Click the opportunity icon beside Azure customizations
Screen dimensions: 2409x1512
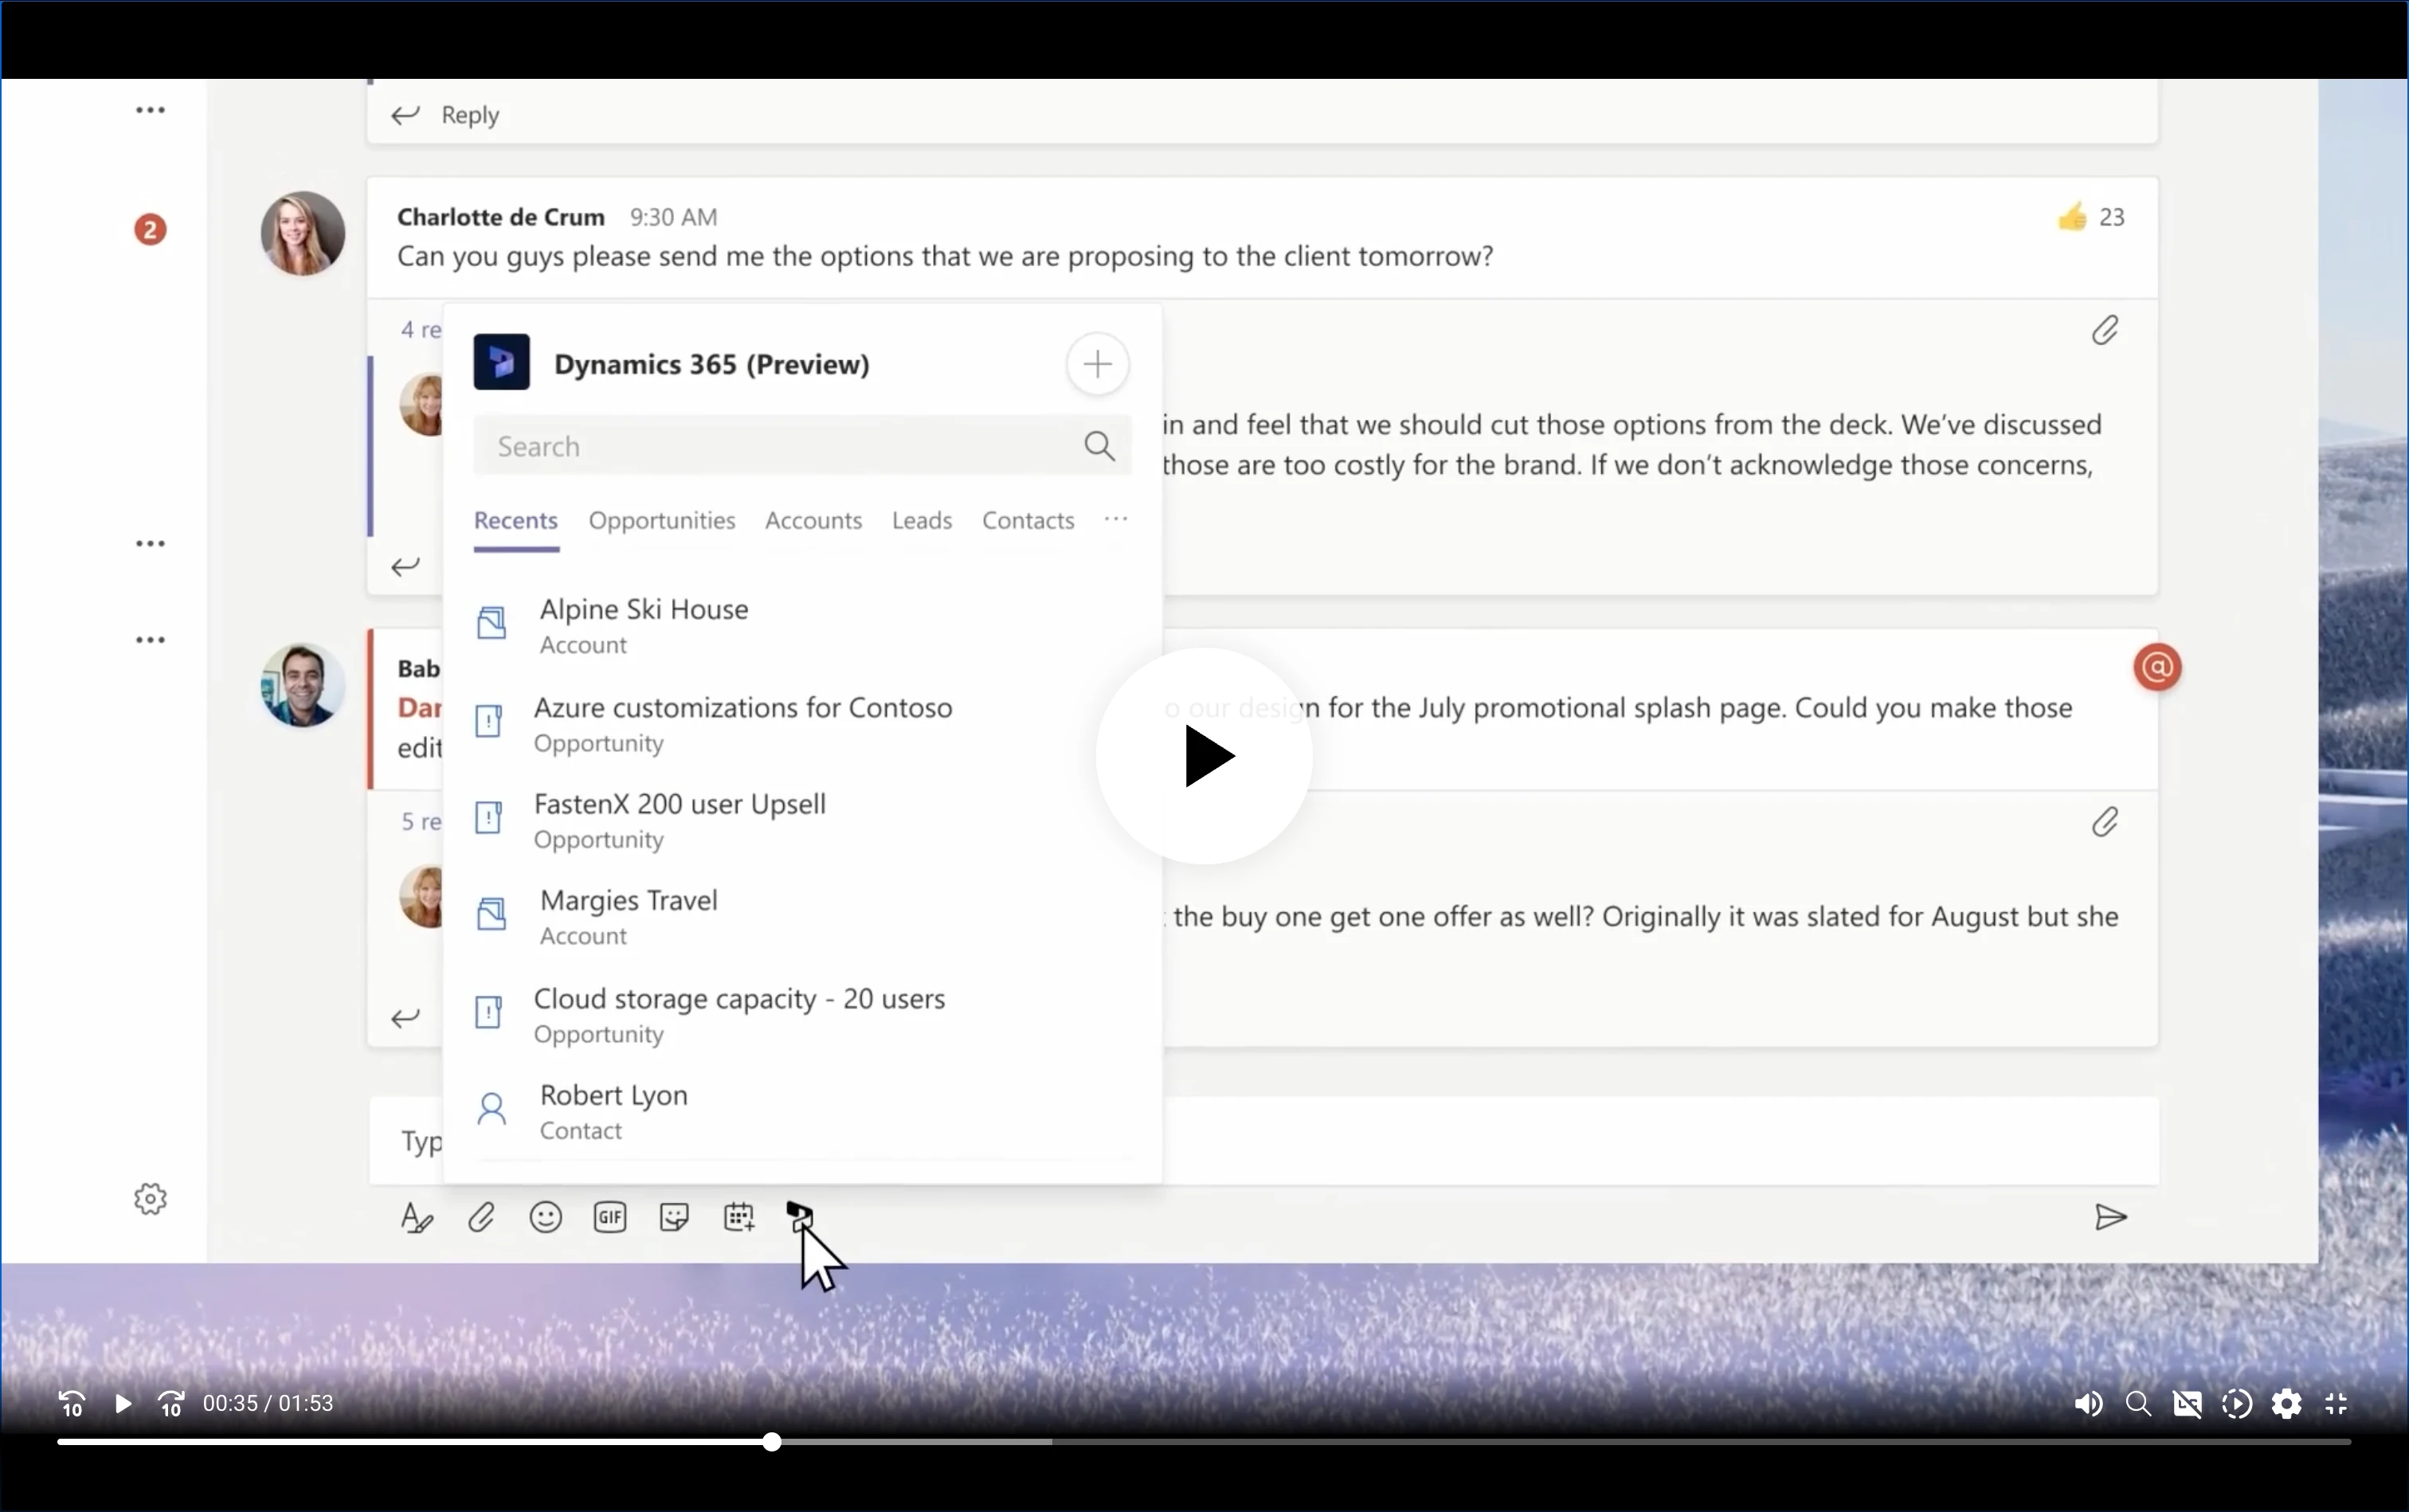488,720
